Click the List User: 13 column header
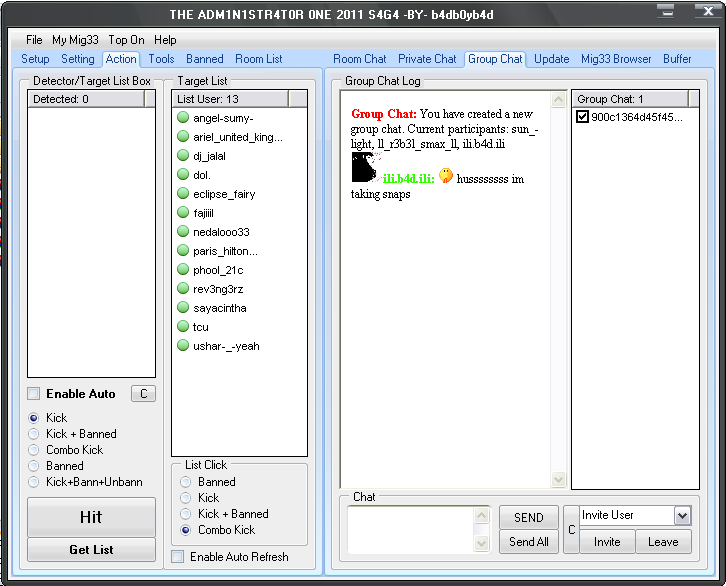 point(230,99)
